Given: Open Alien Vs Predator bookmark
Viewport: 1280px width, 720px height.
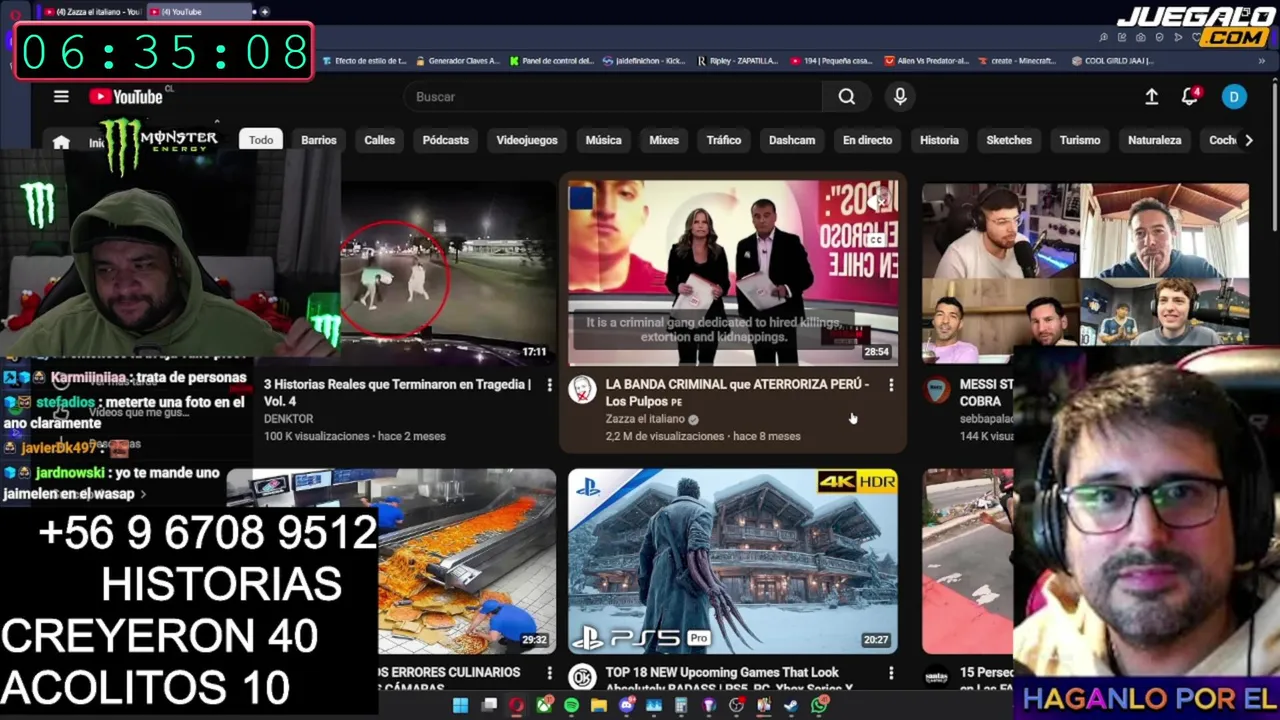Looking at the screenshot, I should tap(927, 61).
